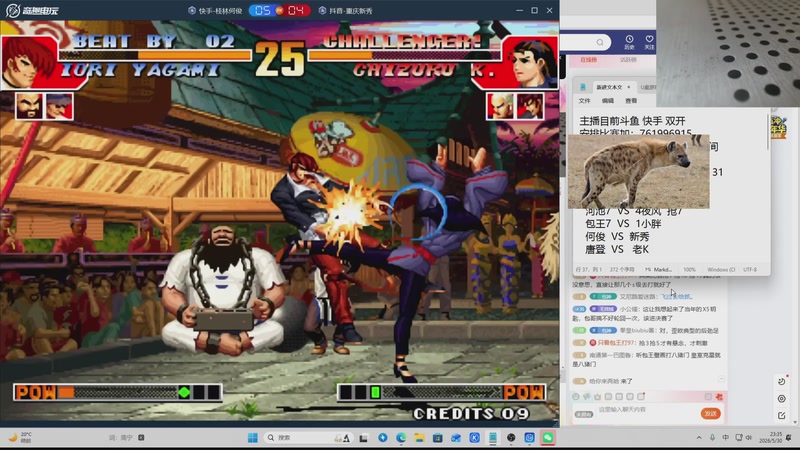Click the volume icon in the system tray
Image resolution: width=800 pixels, height=450 pixels.
coord(749,438)
